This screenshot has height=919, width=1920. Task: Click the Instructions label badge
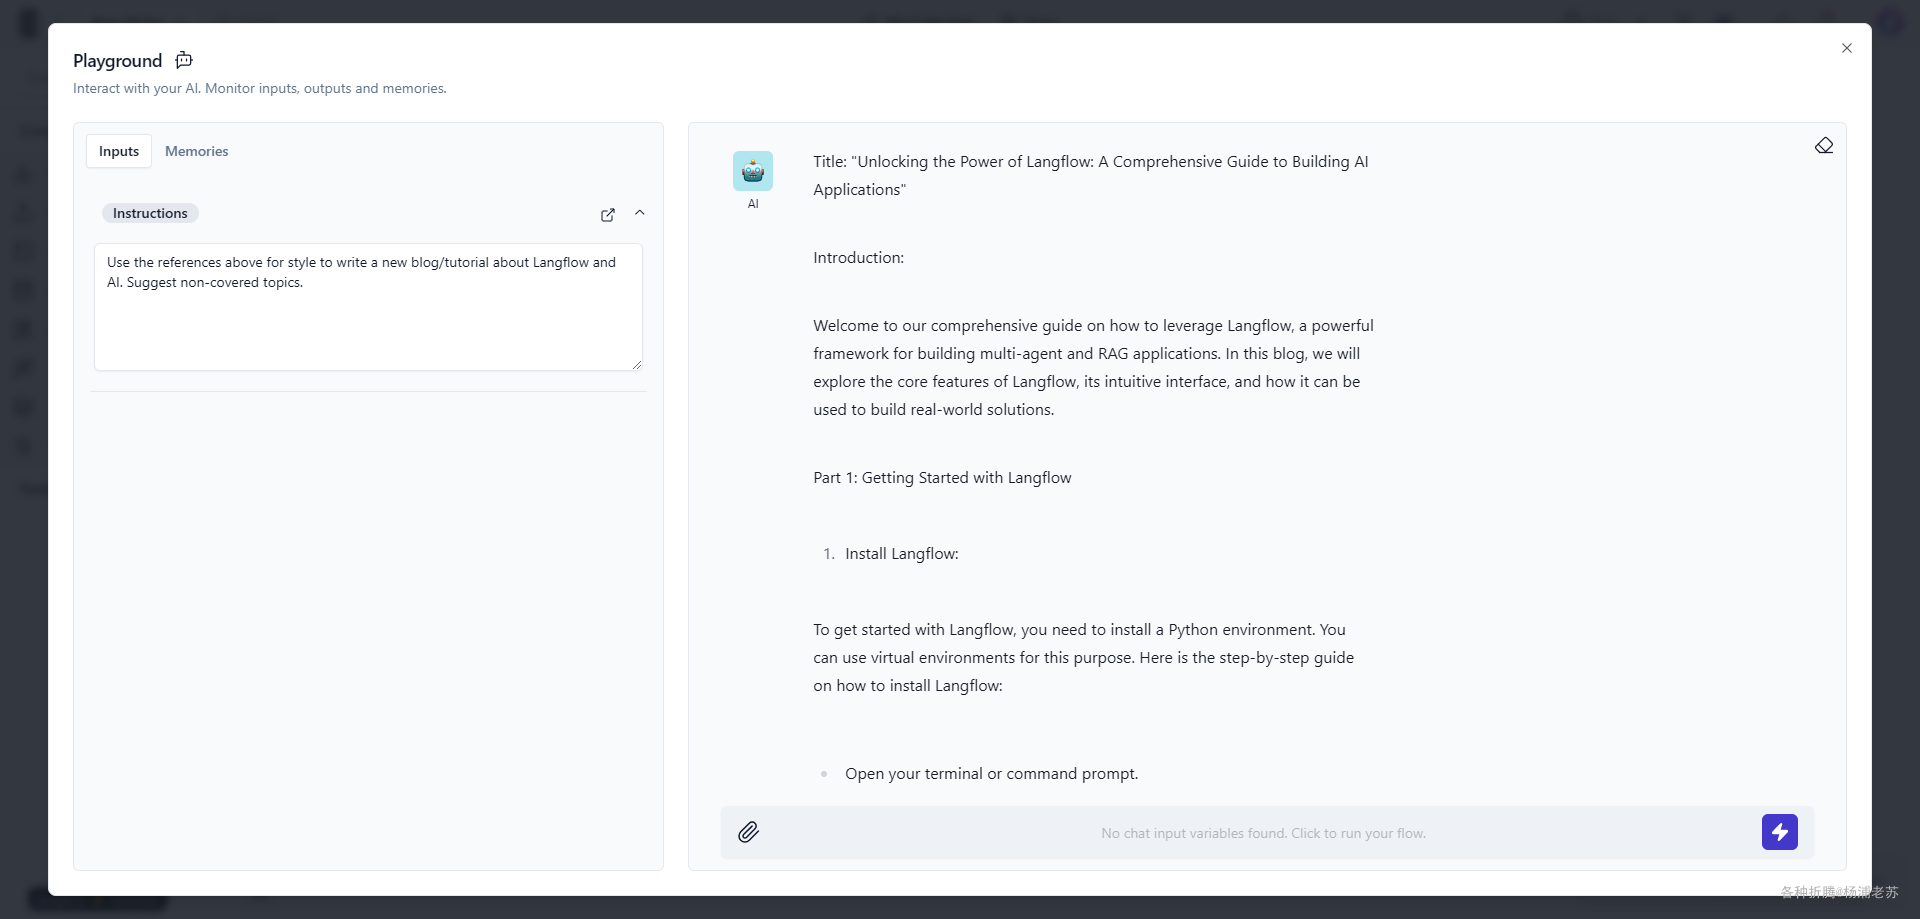(150, 213)
